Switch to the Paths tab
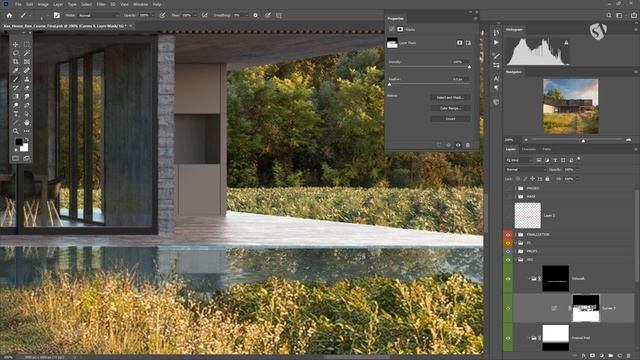This screenshot has height=360, width=640. (547, 149)
